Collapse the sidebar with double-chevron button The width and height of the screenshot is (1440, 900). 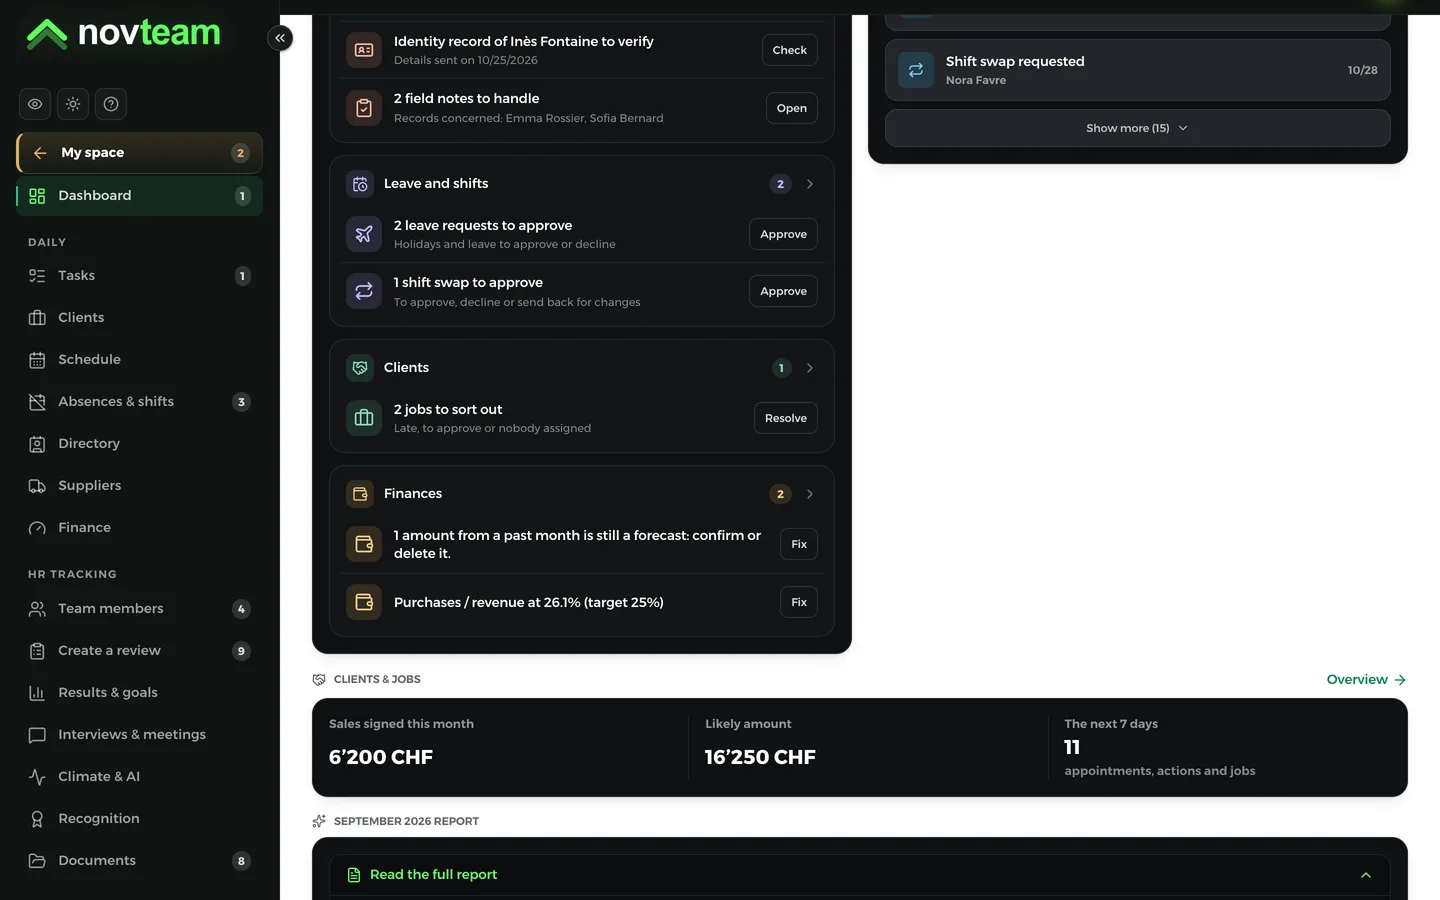coord(280,38)
